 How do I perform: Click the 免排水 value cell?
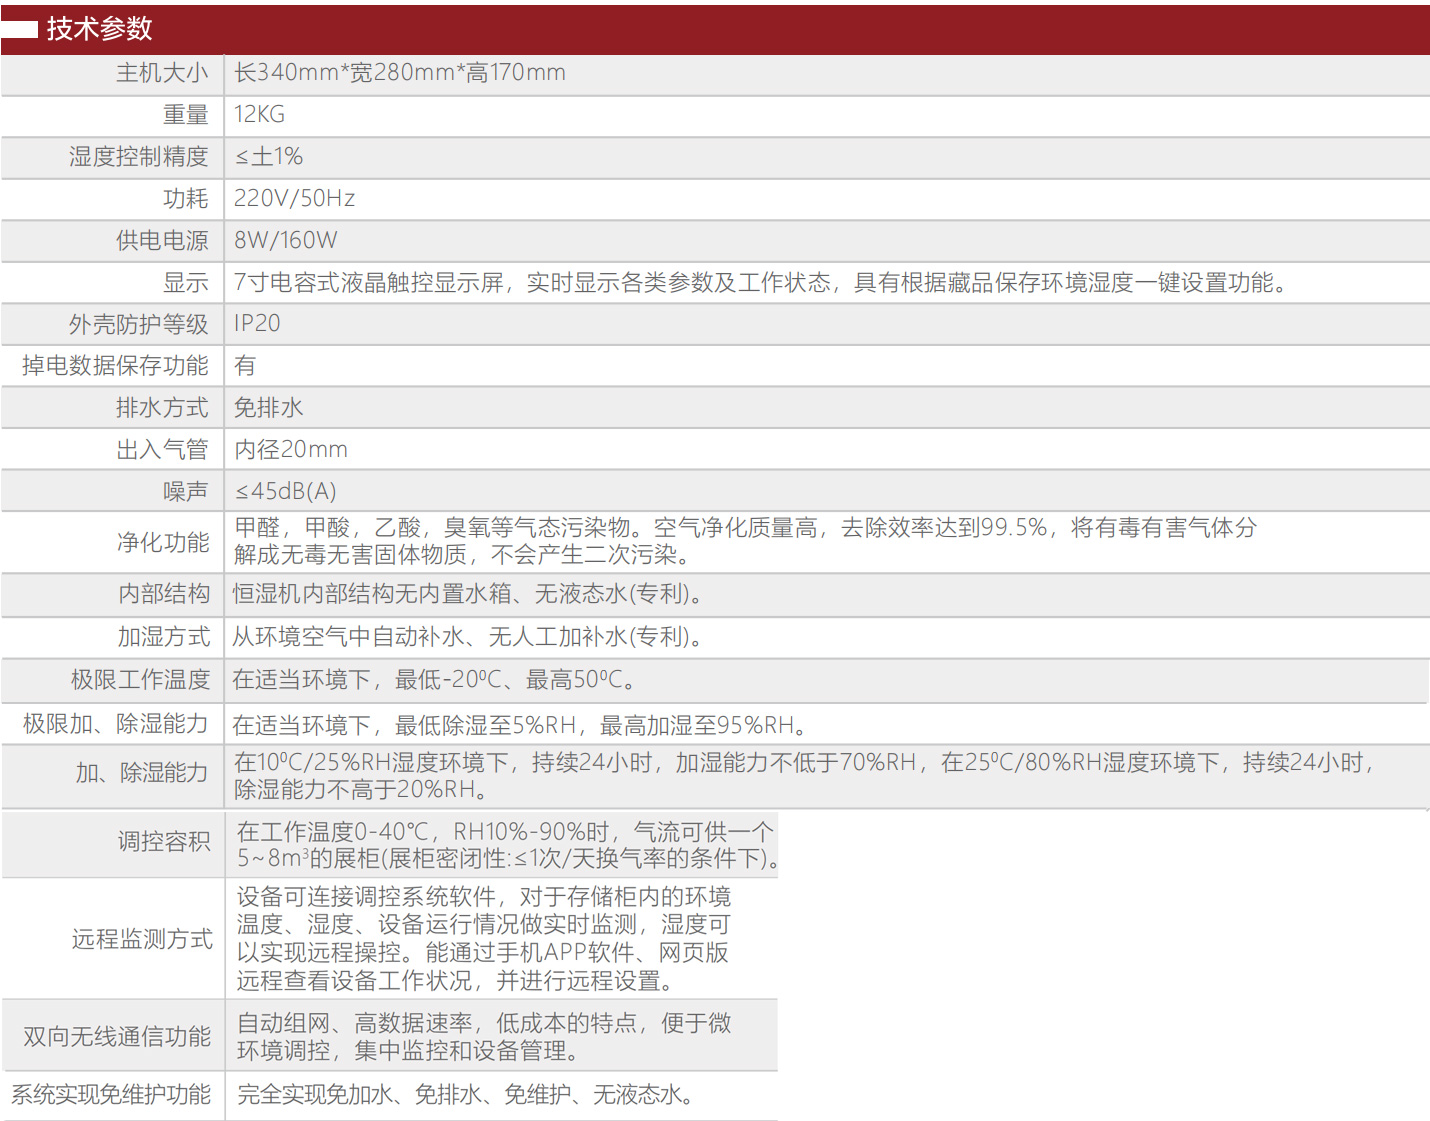268,408
